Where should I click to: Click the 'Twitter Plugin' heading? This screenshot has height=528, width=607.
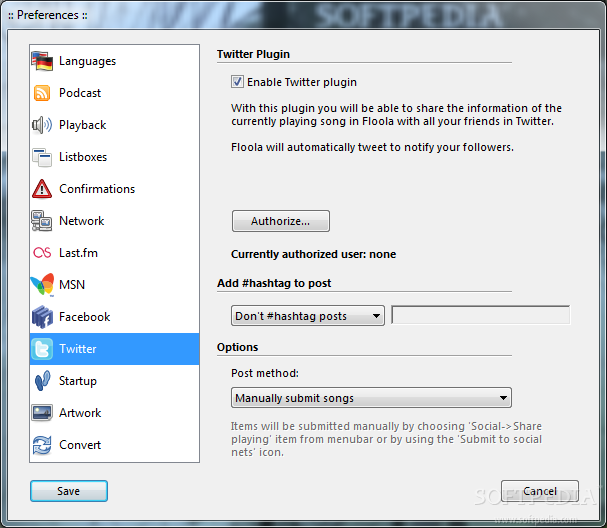point(253,54)
